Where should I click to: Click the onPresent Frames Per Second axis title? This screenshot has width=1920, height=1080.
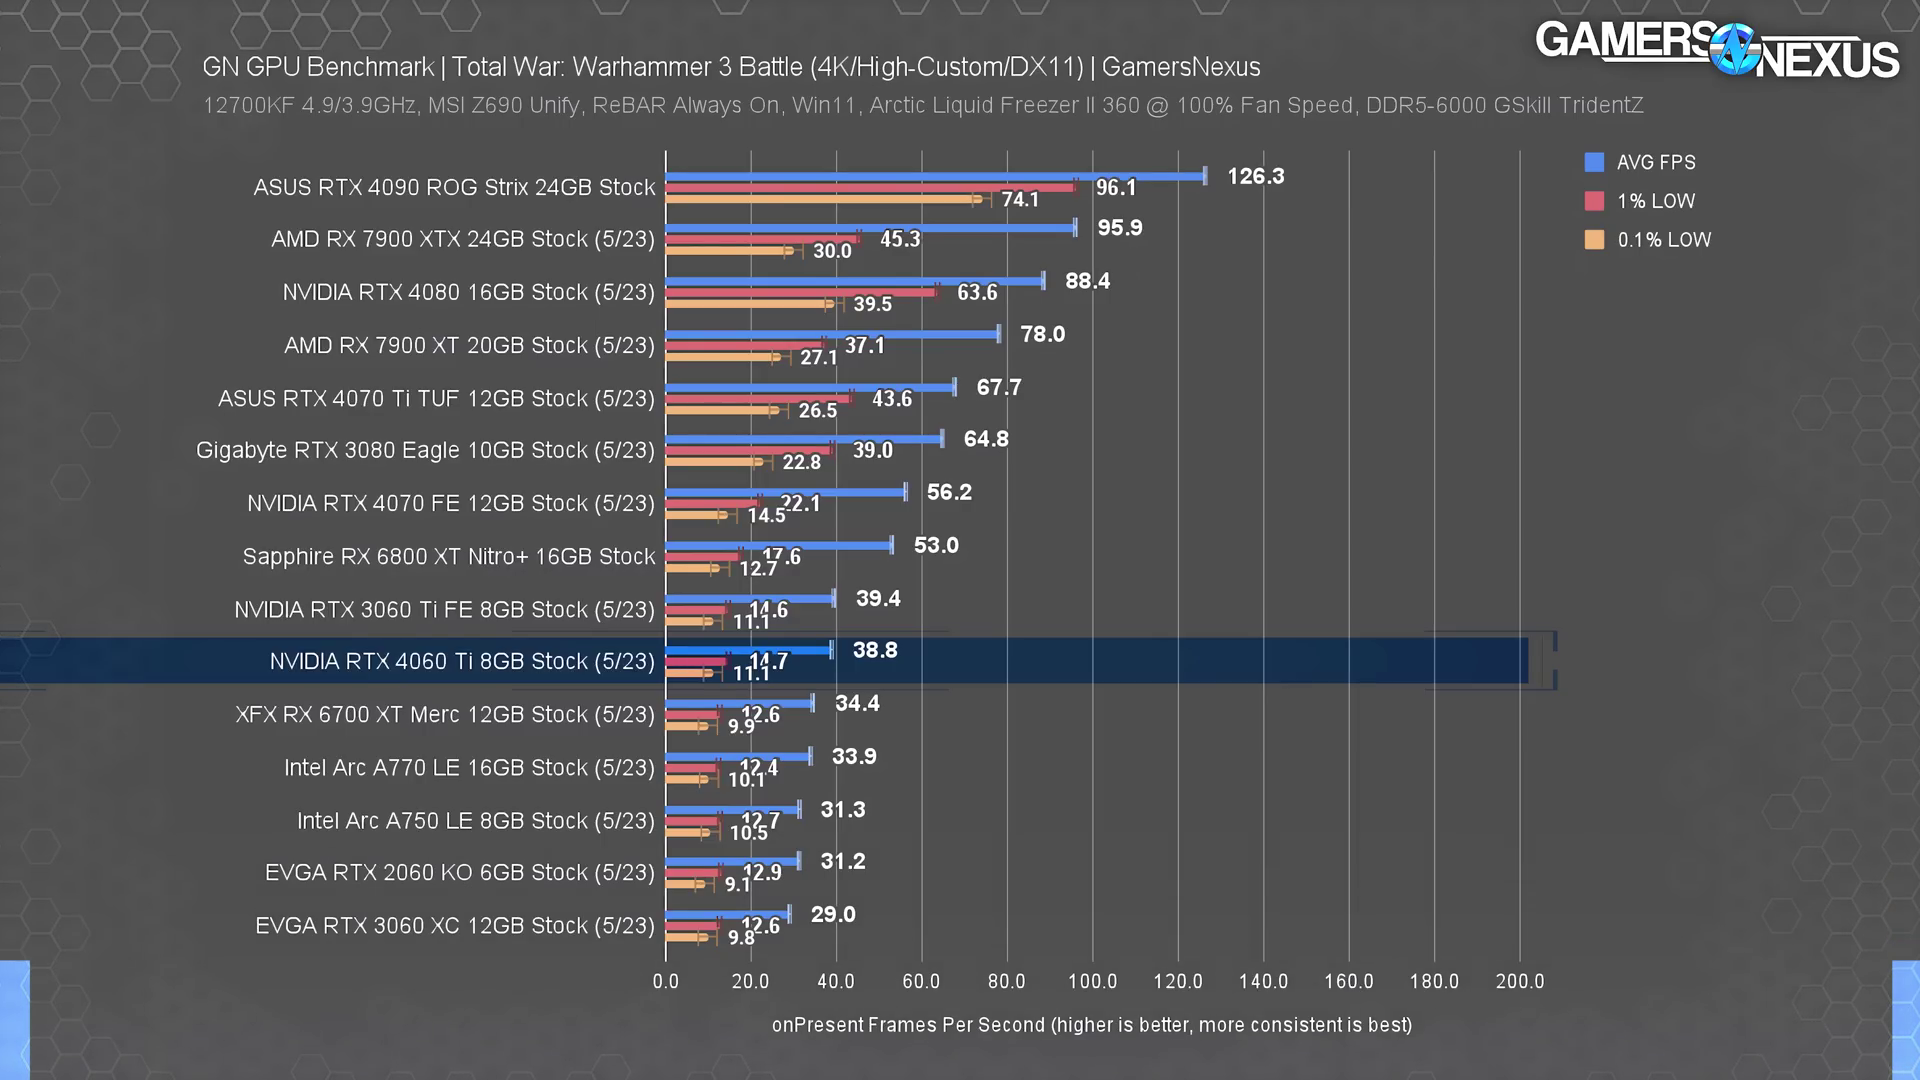pyautogui.click(x=1091, y=1025)
